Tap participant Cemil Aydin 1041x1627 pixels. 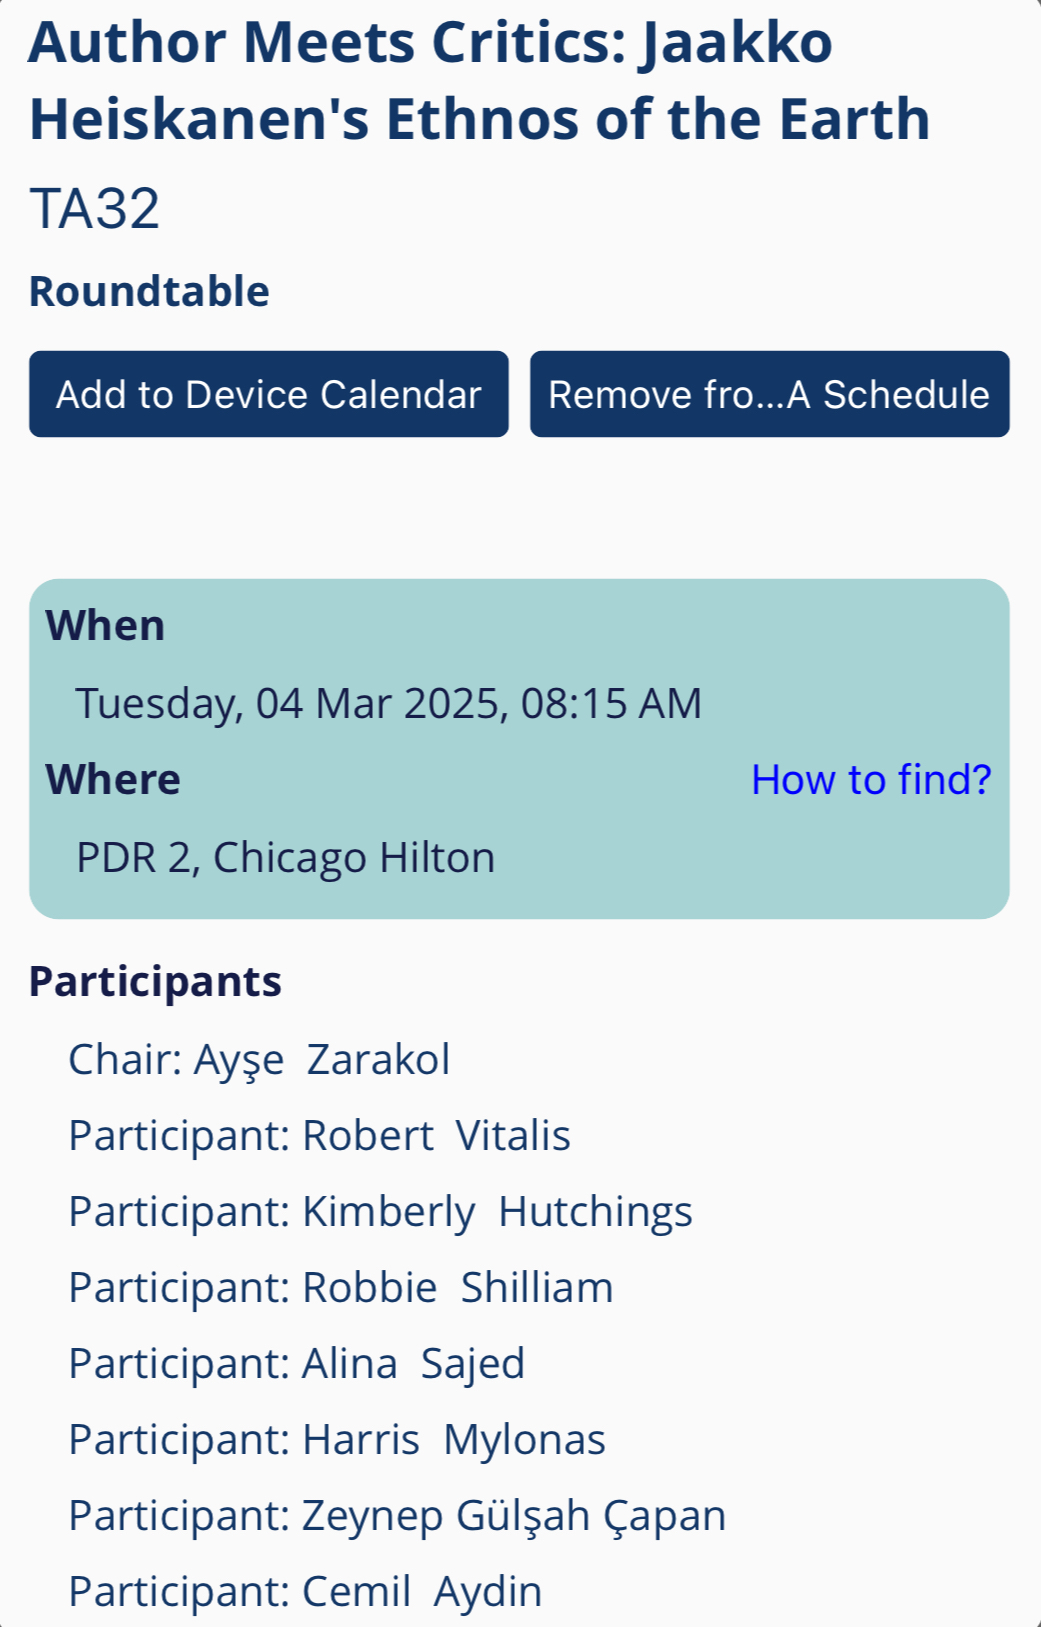pos(305,1591)
